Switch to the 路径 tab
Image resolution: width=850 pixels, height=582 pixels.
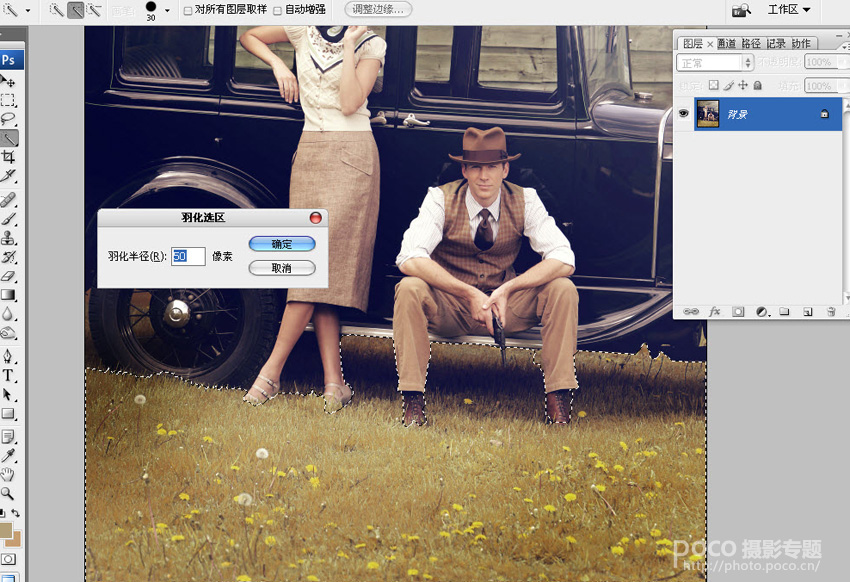pos(751,43)
